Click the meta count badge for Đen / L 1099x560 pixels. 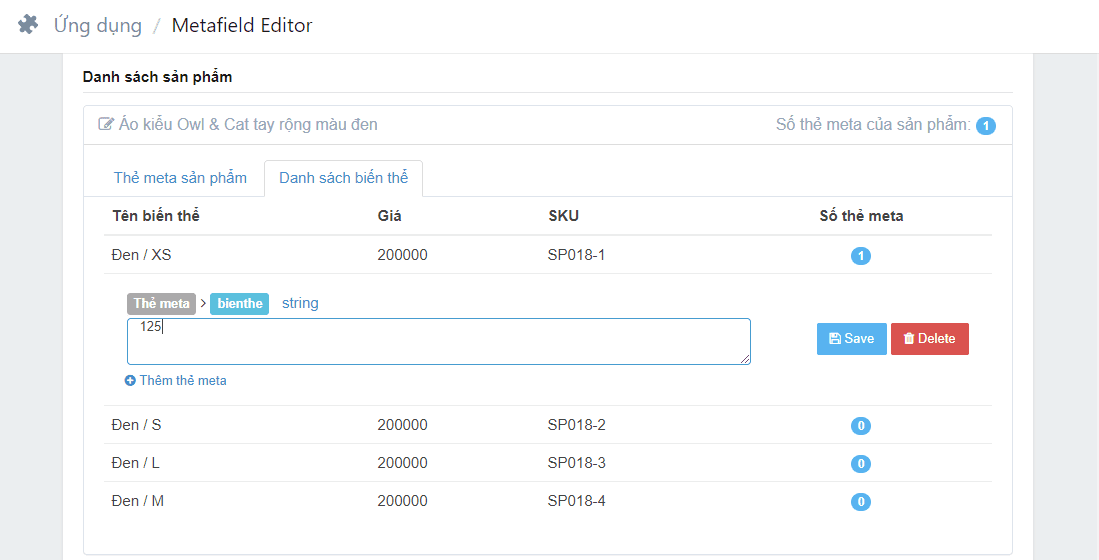click(x=861, y=464)
